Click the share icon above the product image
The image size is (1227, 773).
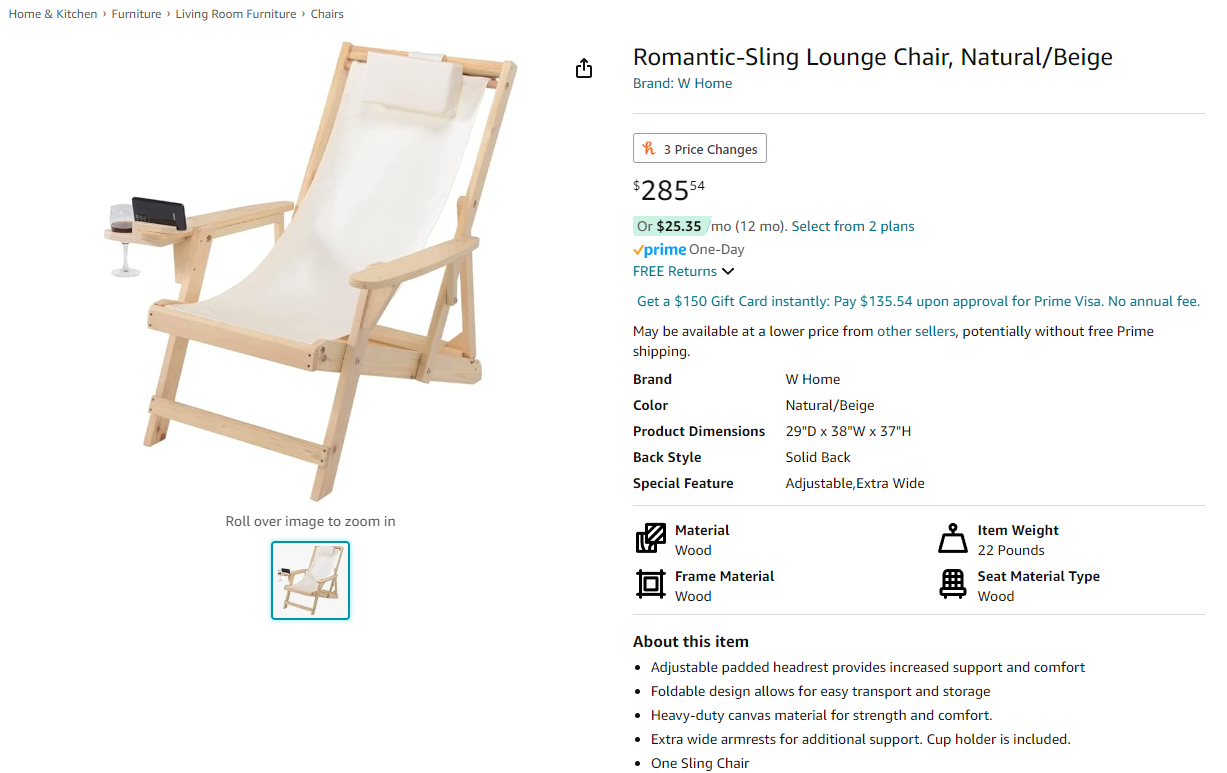pyautogui.click(x=584, y=68)
